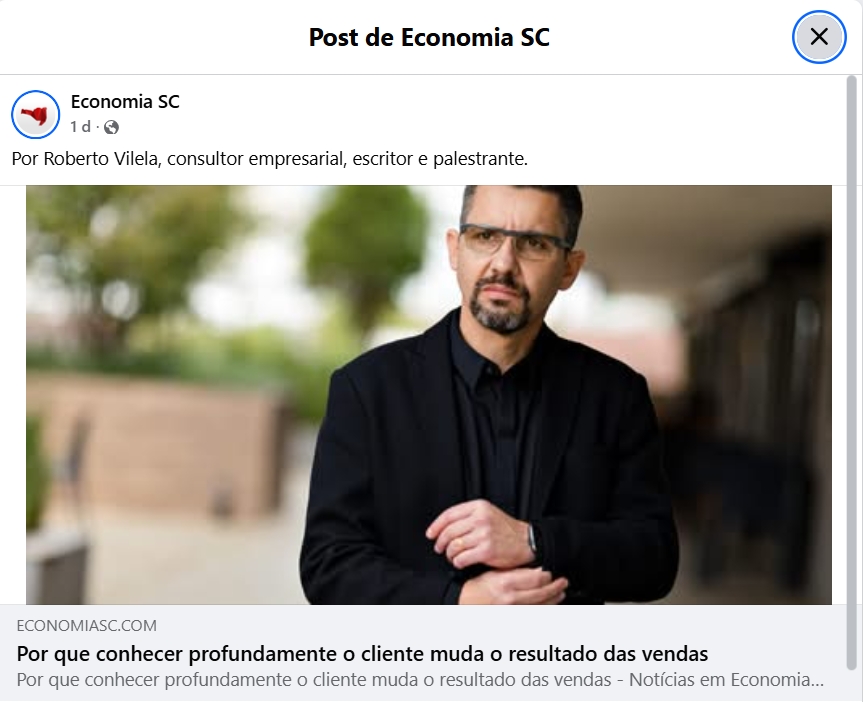This screenshot has height=702, width=863.
Task: Click the gray article description snippet
Action: tap(420, 679)
